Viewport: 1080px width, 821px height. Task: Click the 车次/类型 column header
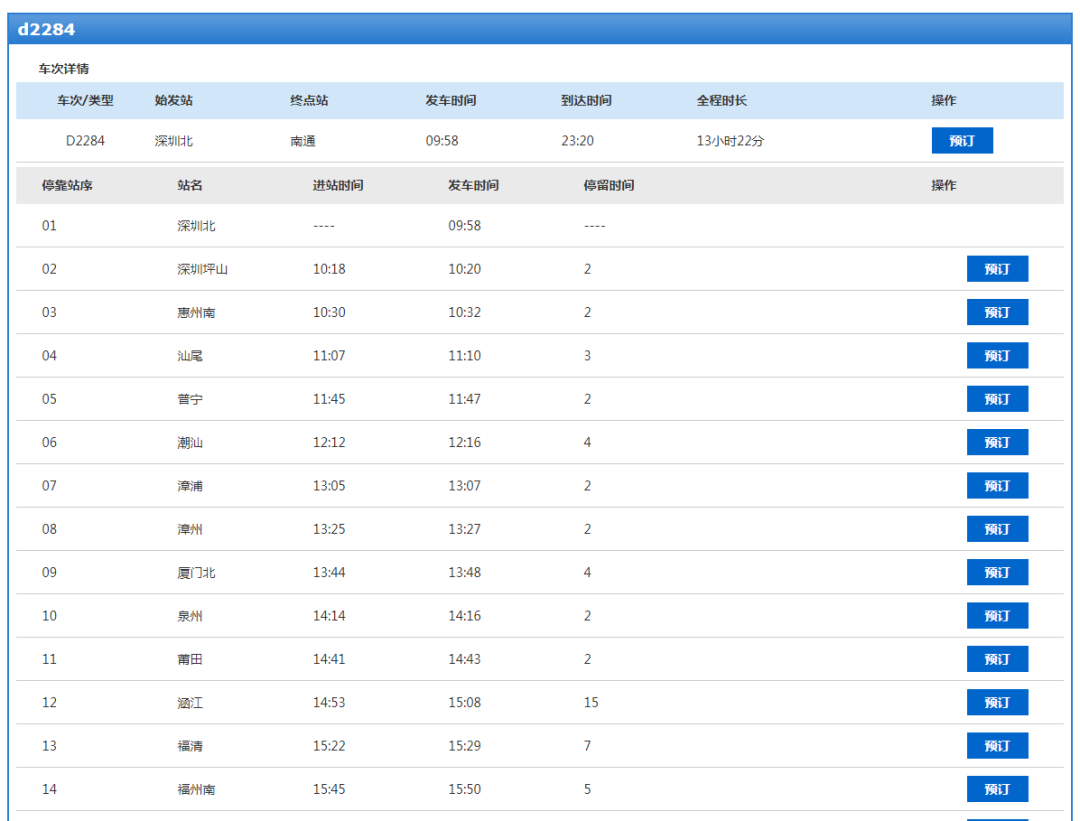(x=85, y=101)
